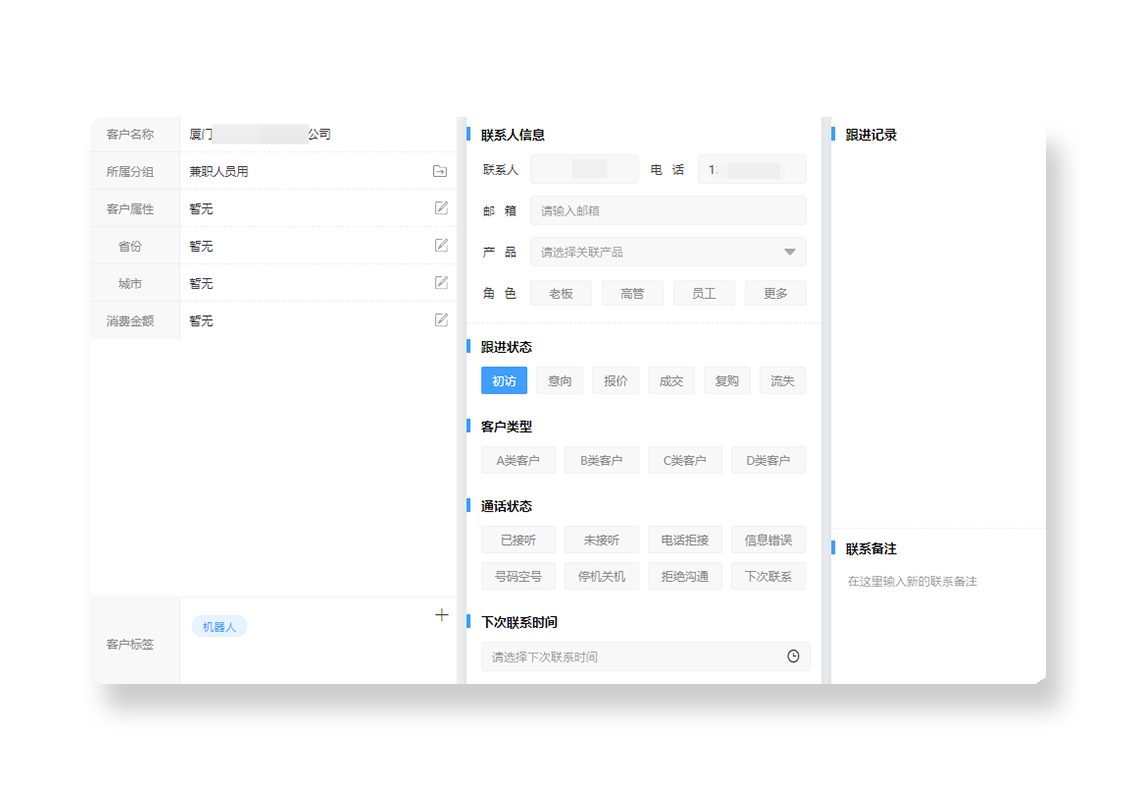
Task: Click edit icon in 省份 row
Action: 441,245
